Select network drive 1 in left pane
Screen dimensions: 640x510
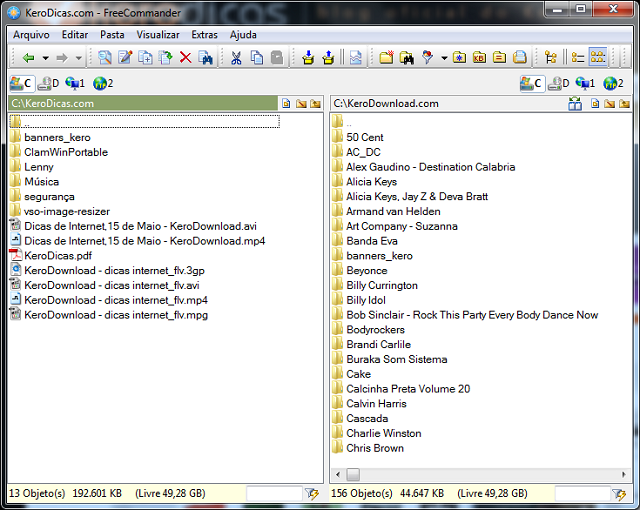point(75,84)
